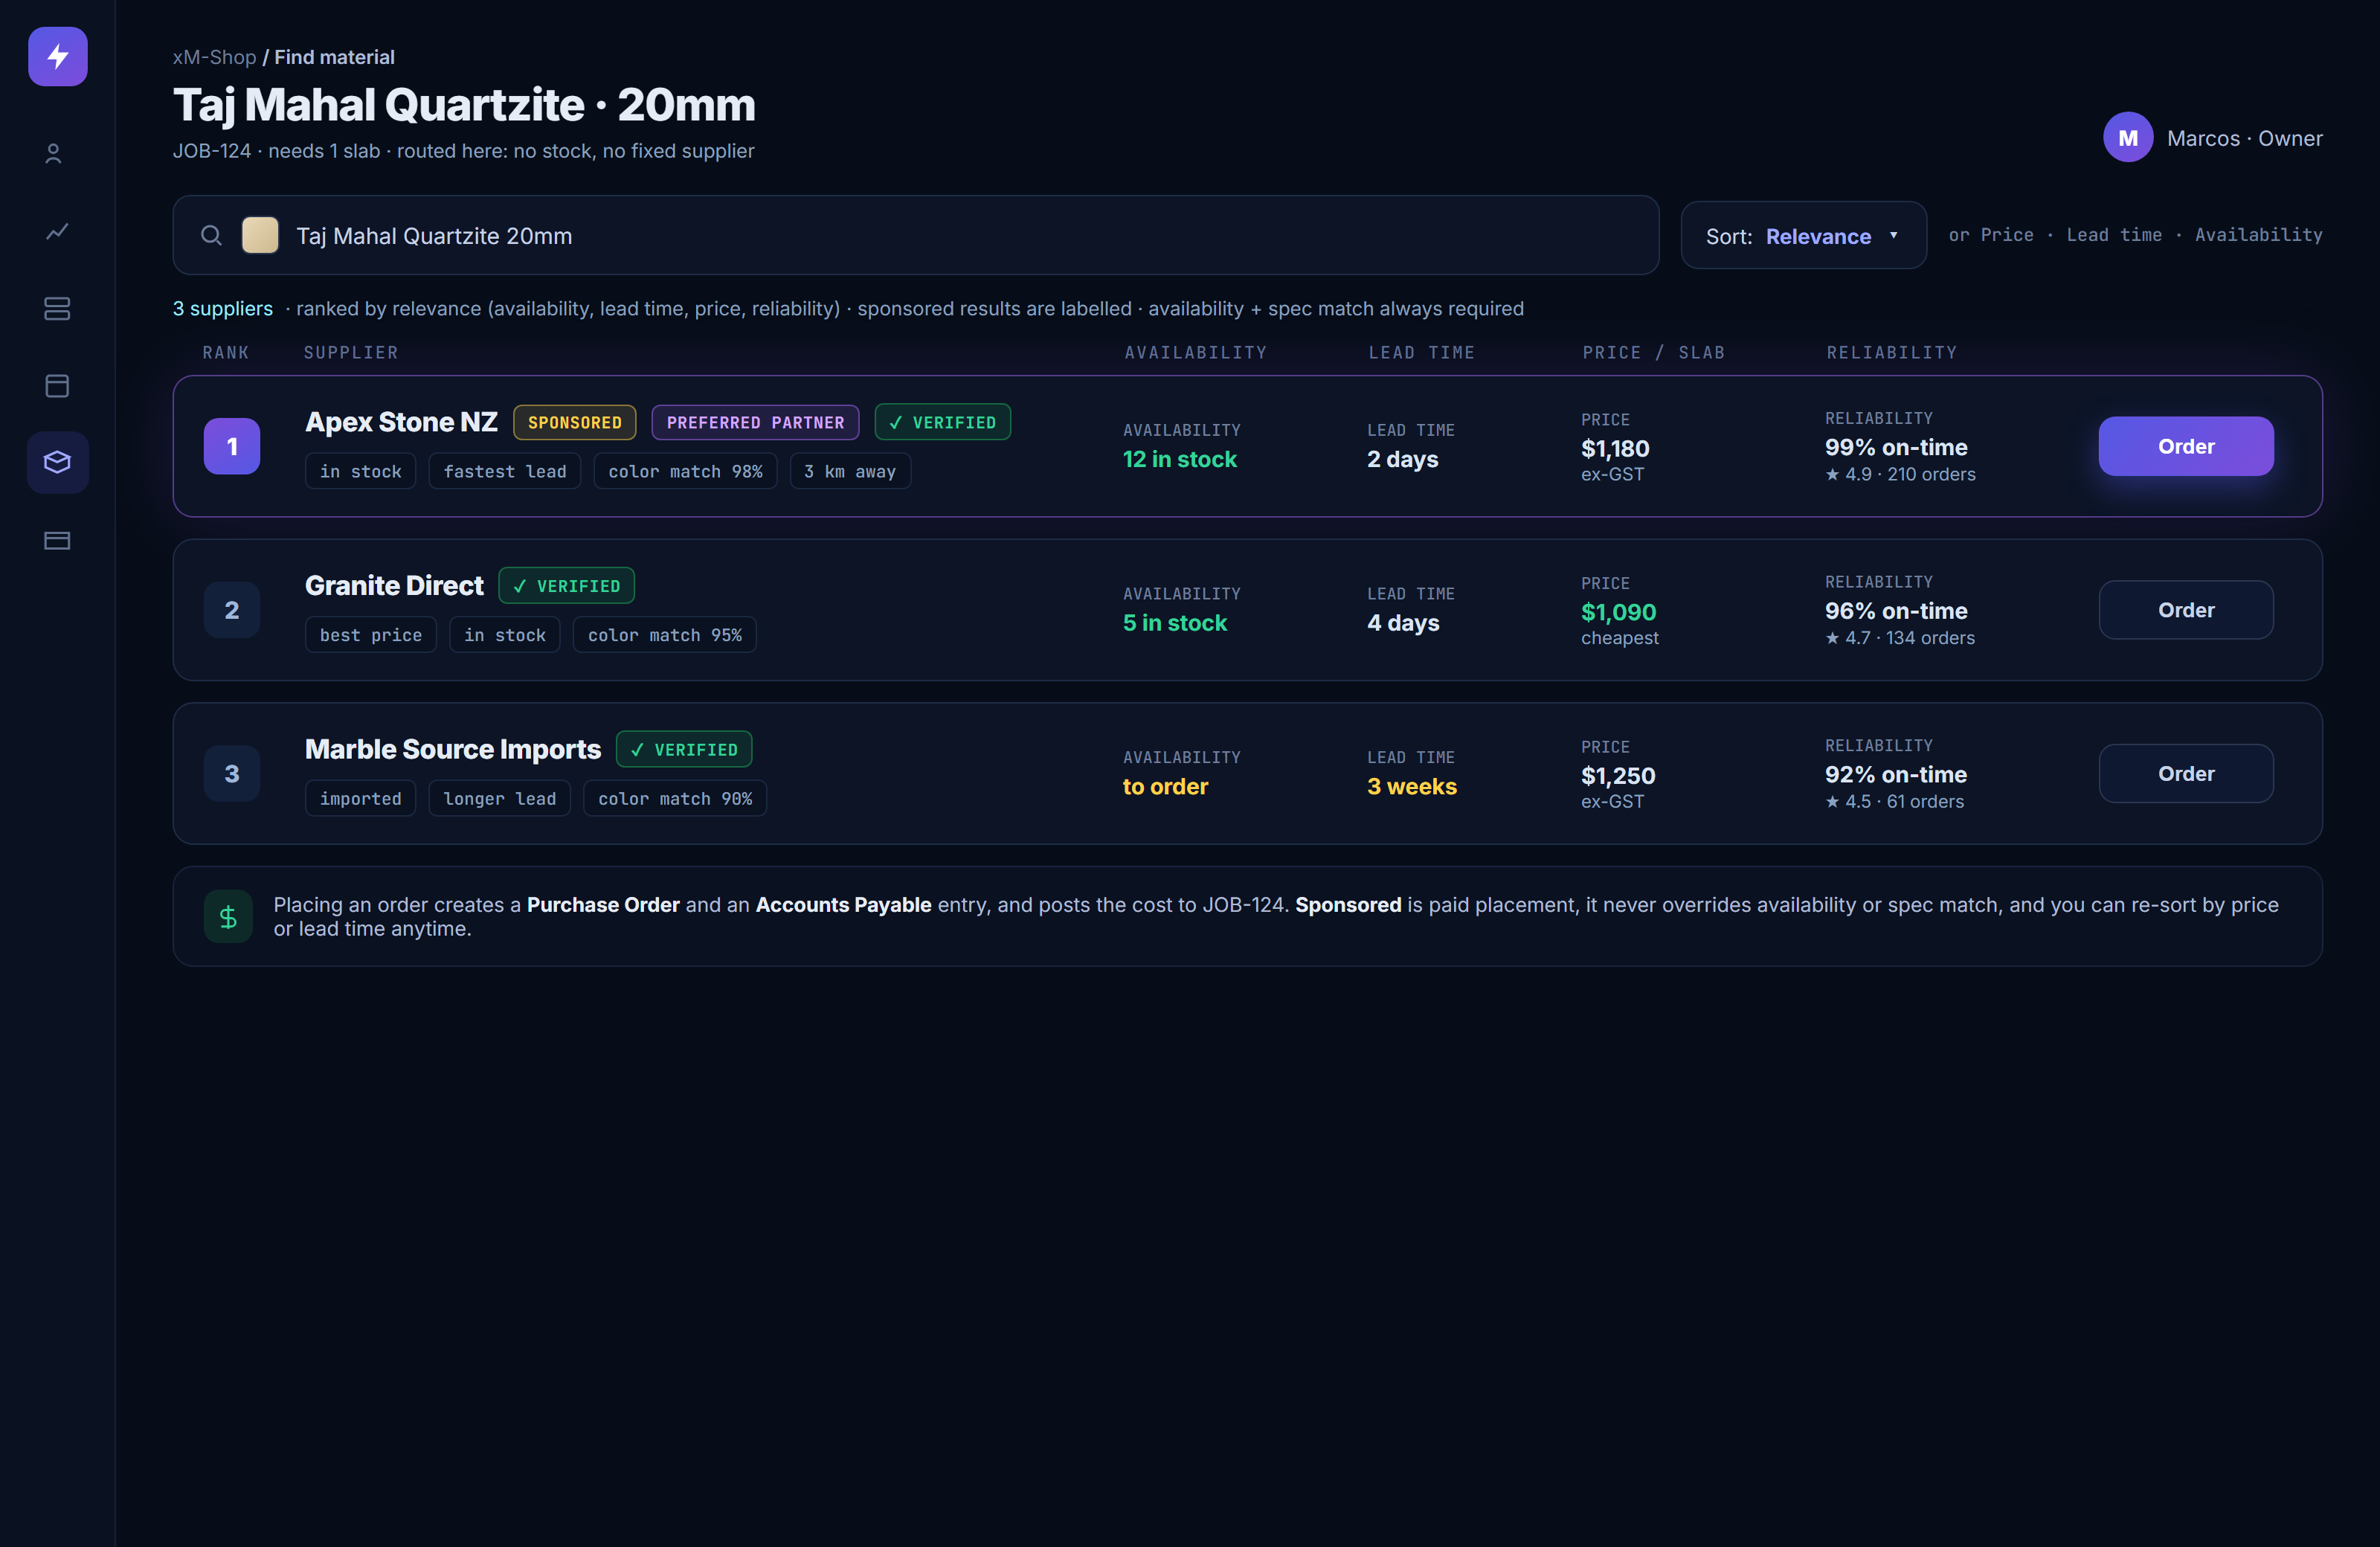
Task: Order from Marble Source Imports
Action: [x=2185, y=773]
